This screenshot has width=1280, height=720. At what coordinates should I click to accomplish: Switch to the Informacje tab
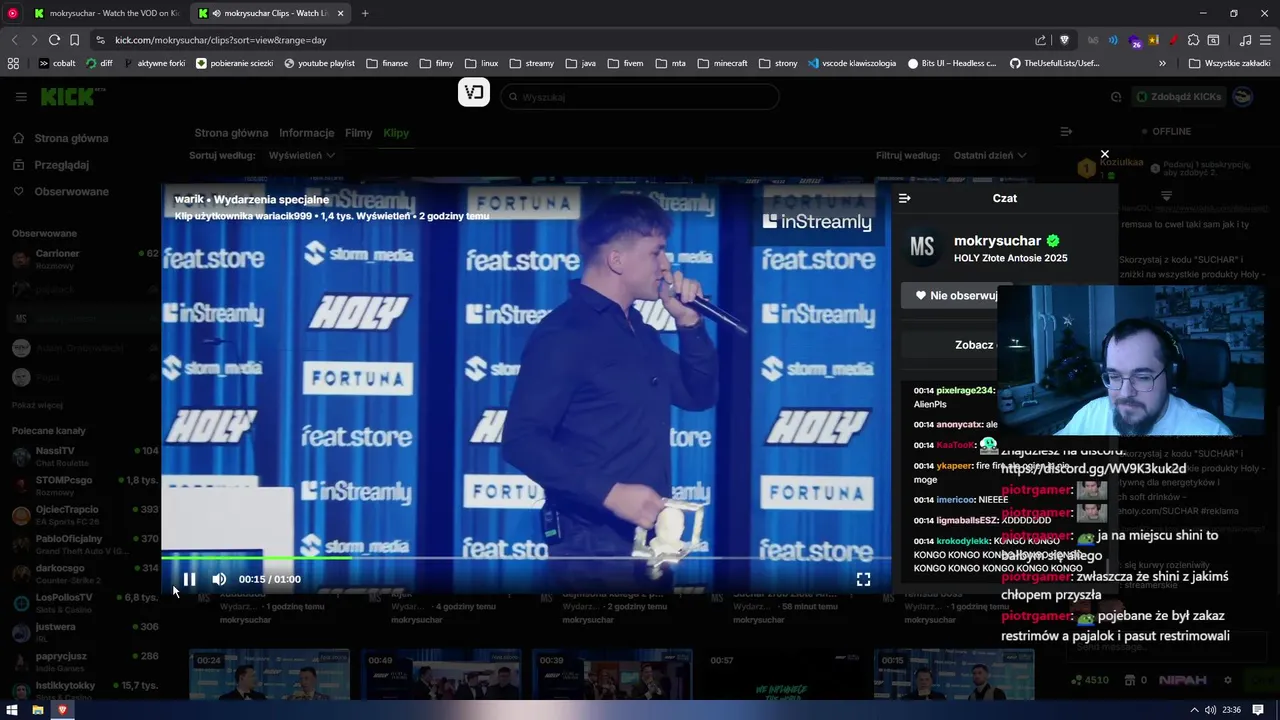(x=306, y=133)
